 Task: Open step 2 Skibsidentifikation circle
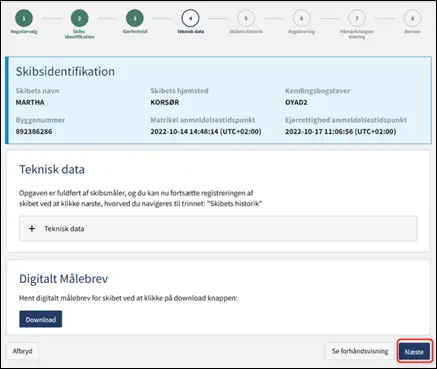[x=79, y=18]
